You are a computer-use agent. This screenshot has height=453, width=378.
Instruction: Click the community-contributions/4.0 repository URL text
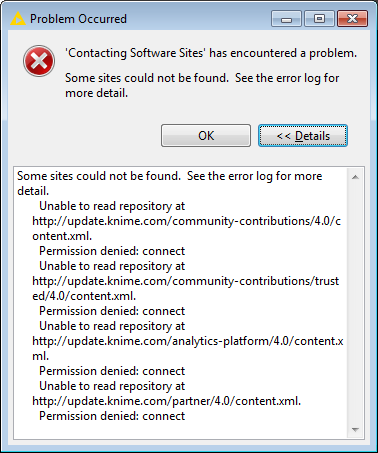tap(186, 228)
